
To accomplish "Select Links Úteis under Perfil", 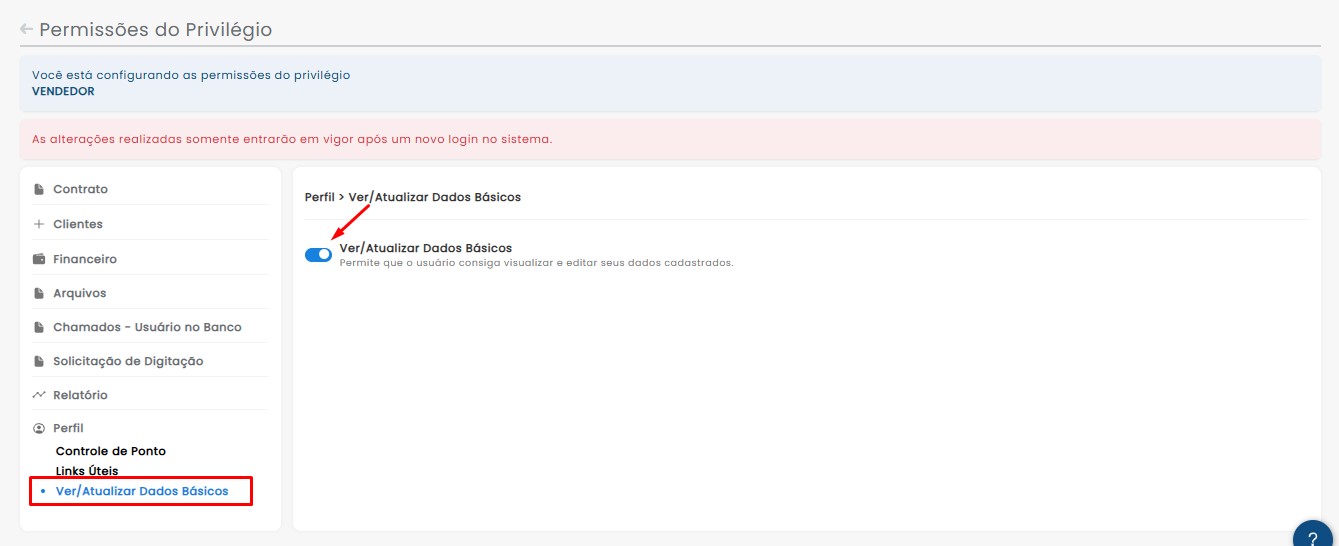I will [87, 471].
